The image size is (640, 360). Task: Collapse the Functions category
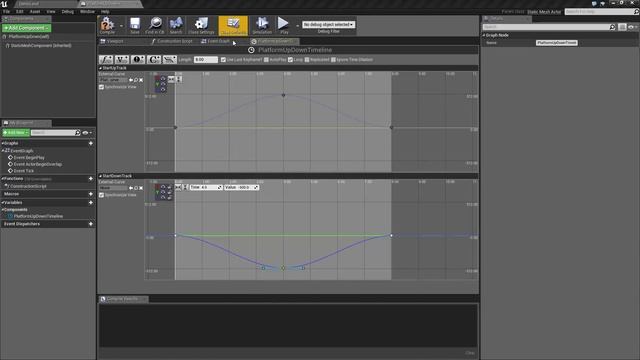coord(2,179)
